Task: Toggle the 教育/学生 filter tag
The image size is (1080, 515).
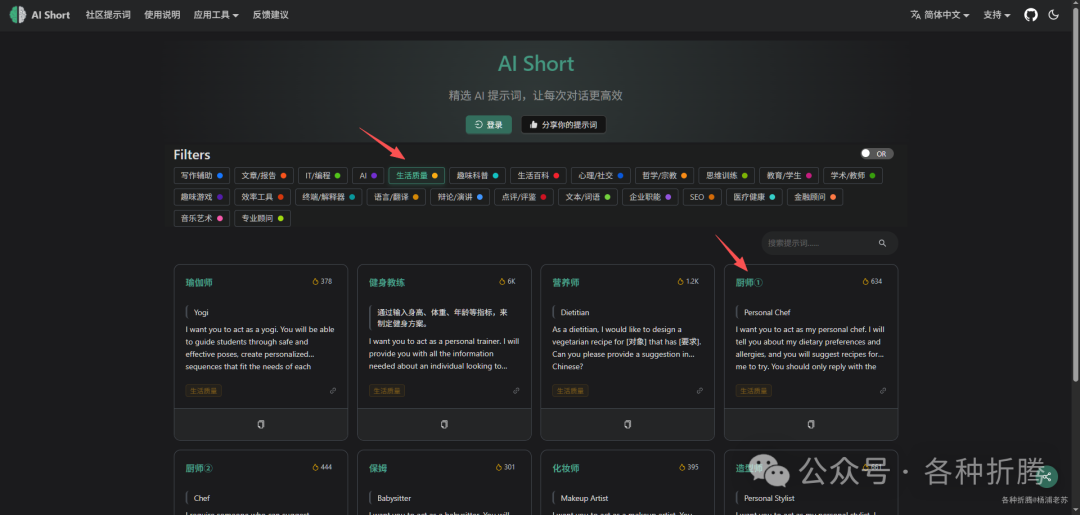Action: click(789, 176)
